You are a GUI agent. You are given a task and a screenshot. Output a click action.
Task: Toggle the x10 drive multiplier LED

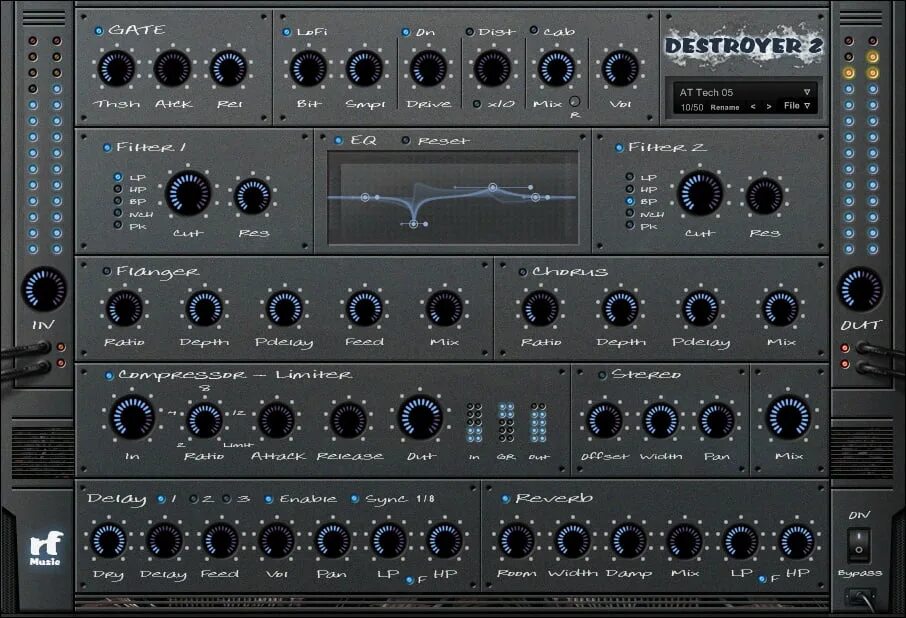[477, 104]
